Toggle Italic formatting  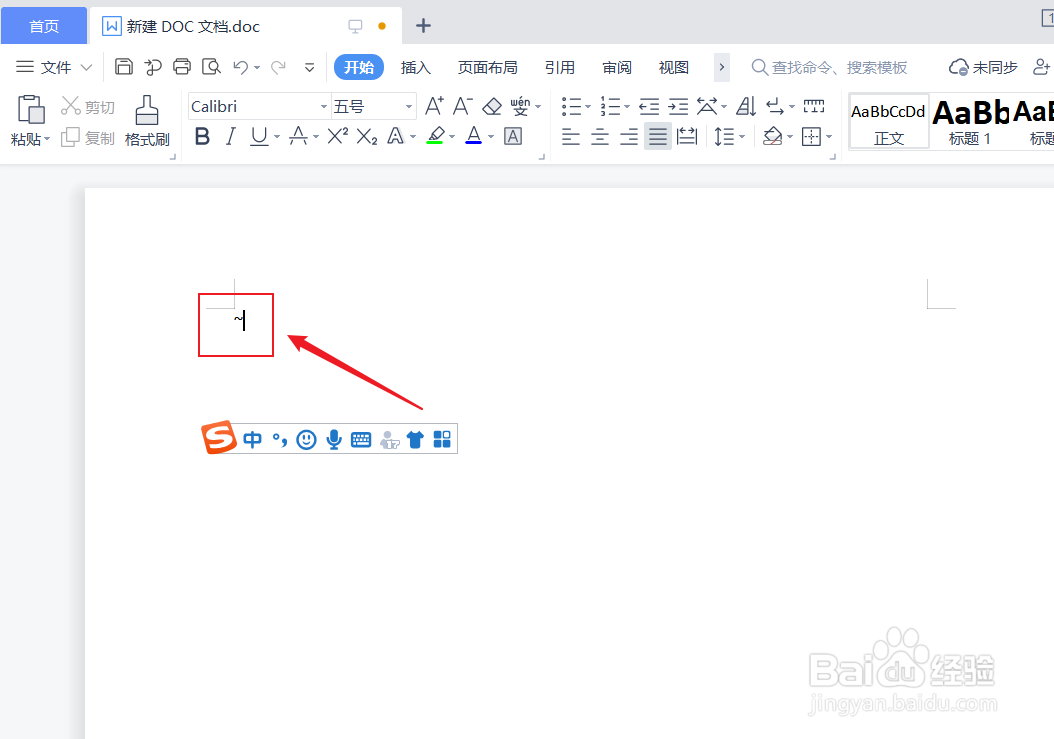tap(231, 137)
